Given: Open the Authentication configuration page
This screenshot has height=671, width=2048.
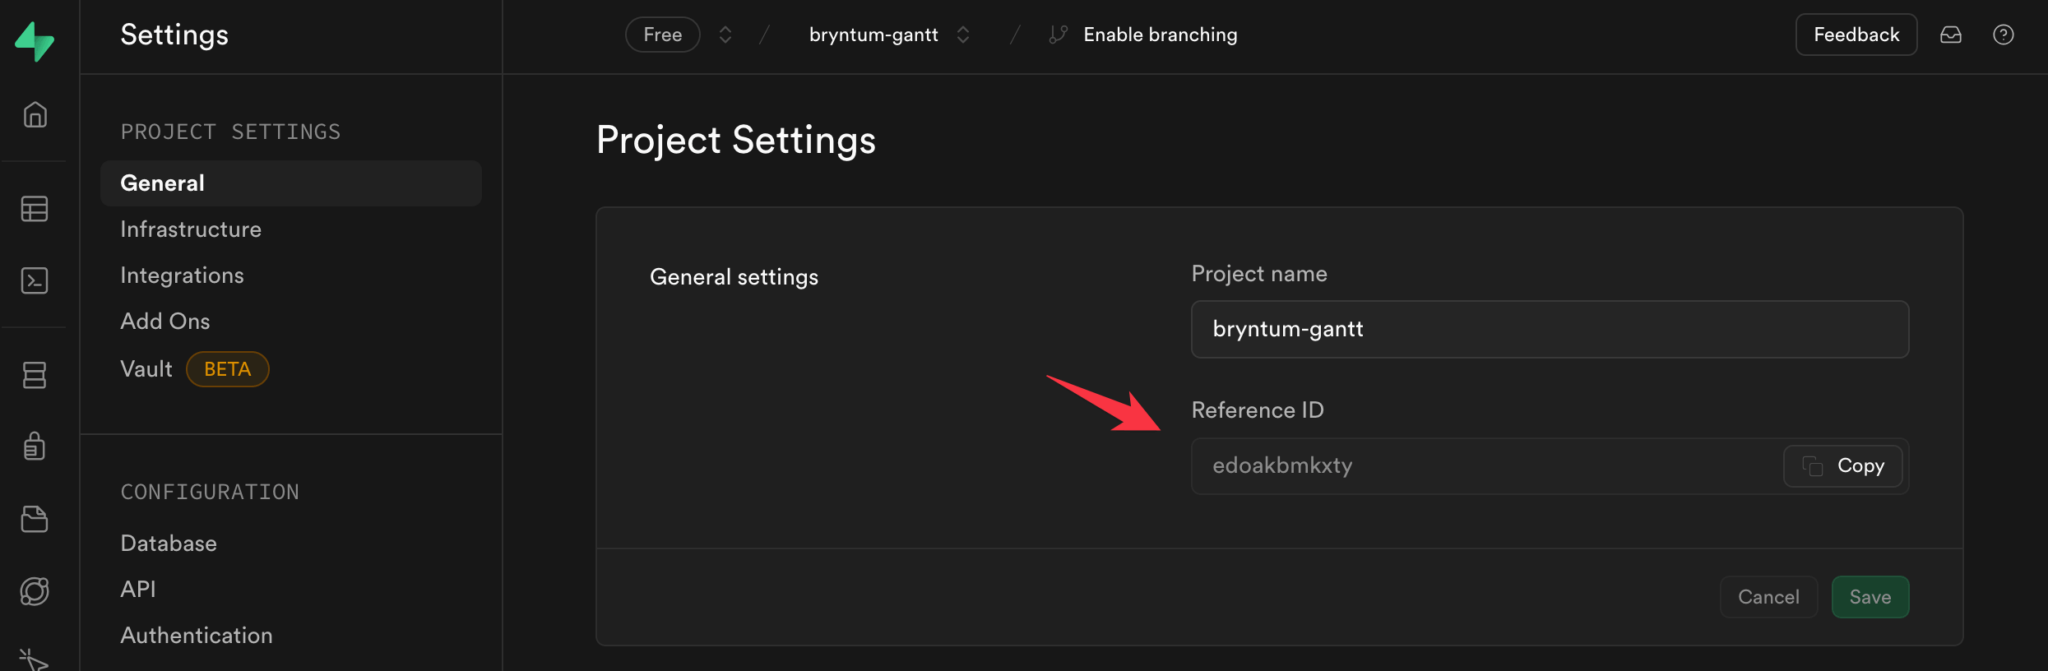Looking at the screenshot, I should point(196,635).
